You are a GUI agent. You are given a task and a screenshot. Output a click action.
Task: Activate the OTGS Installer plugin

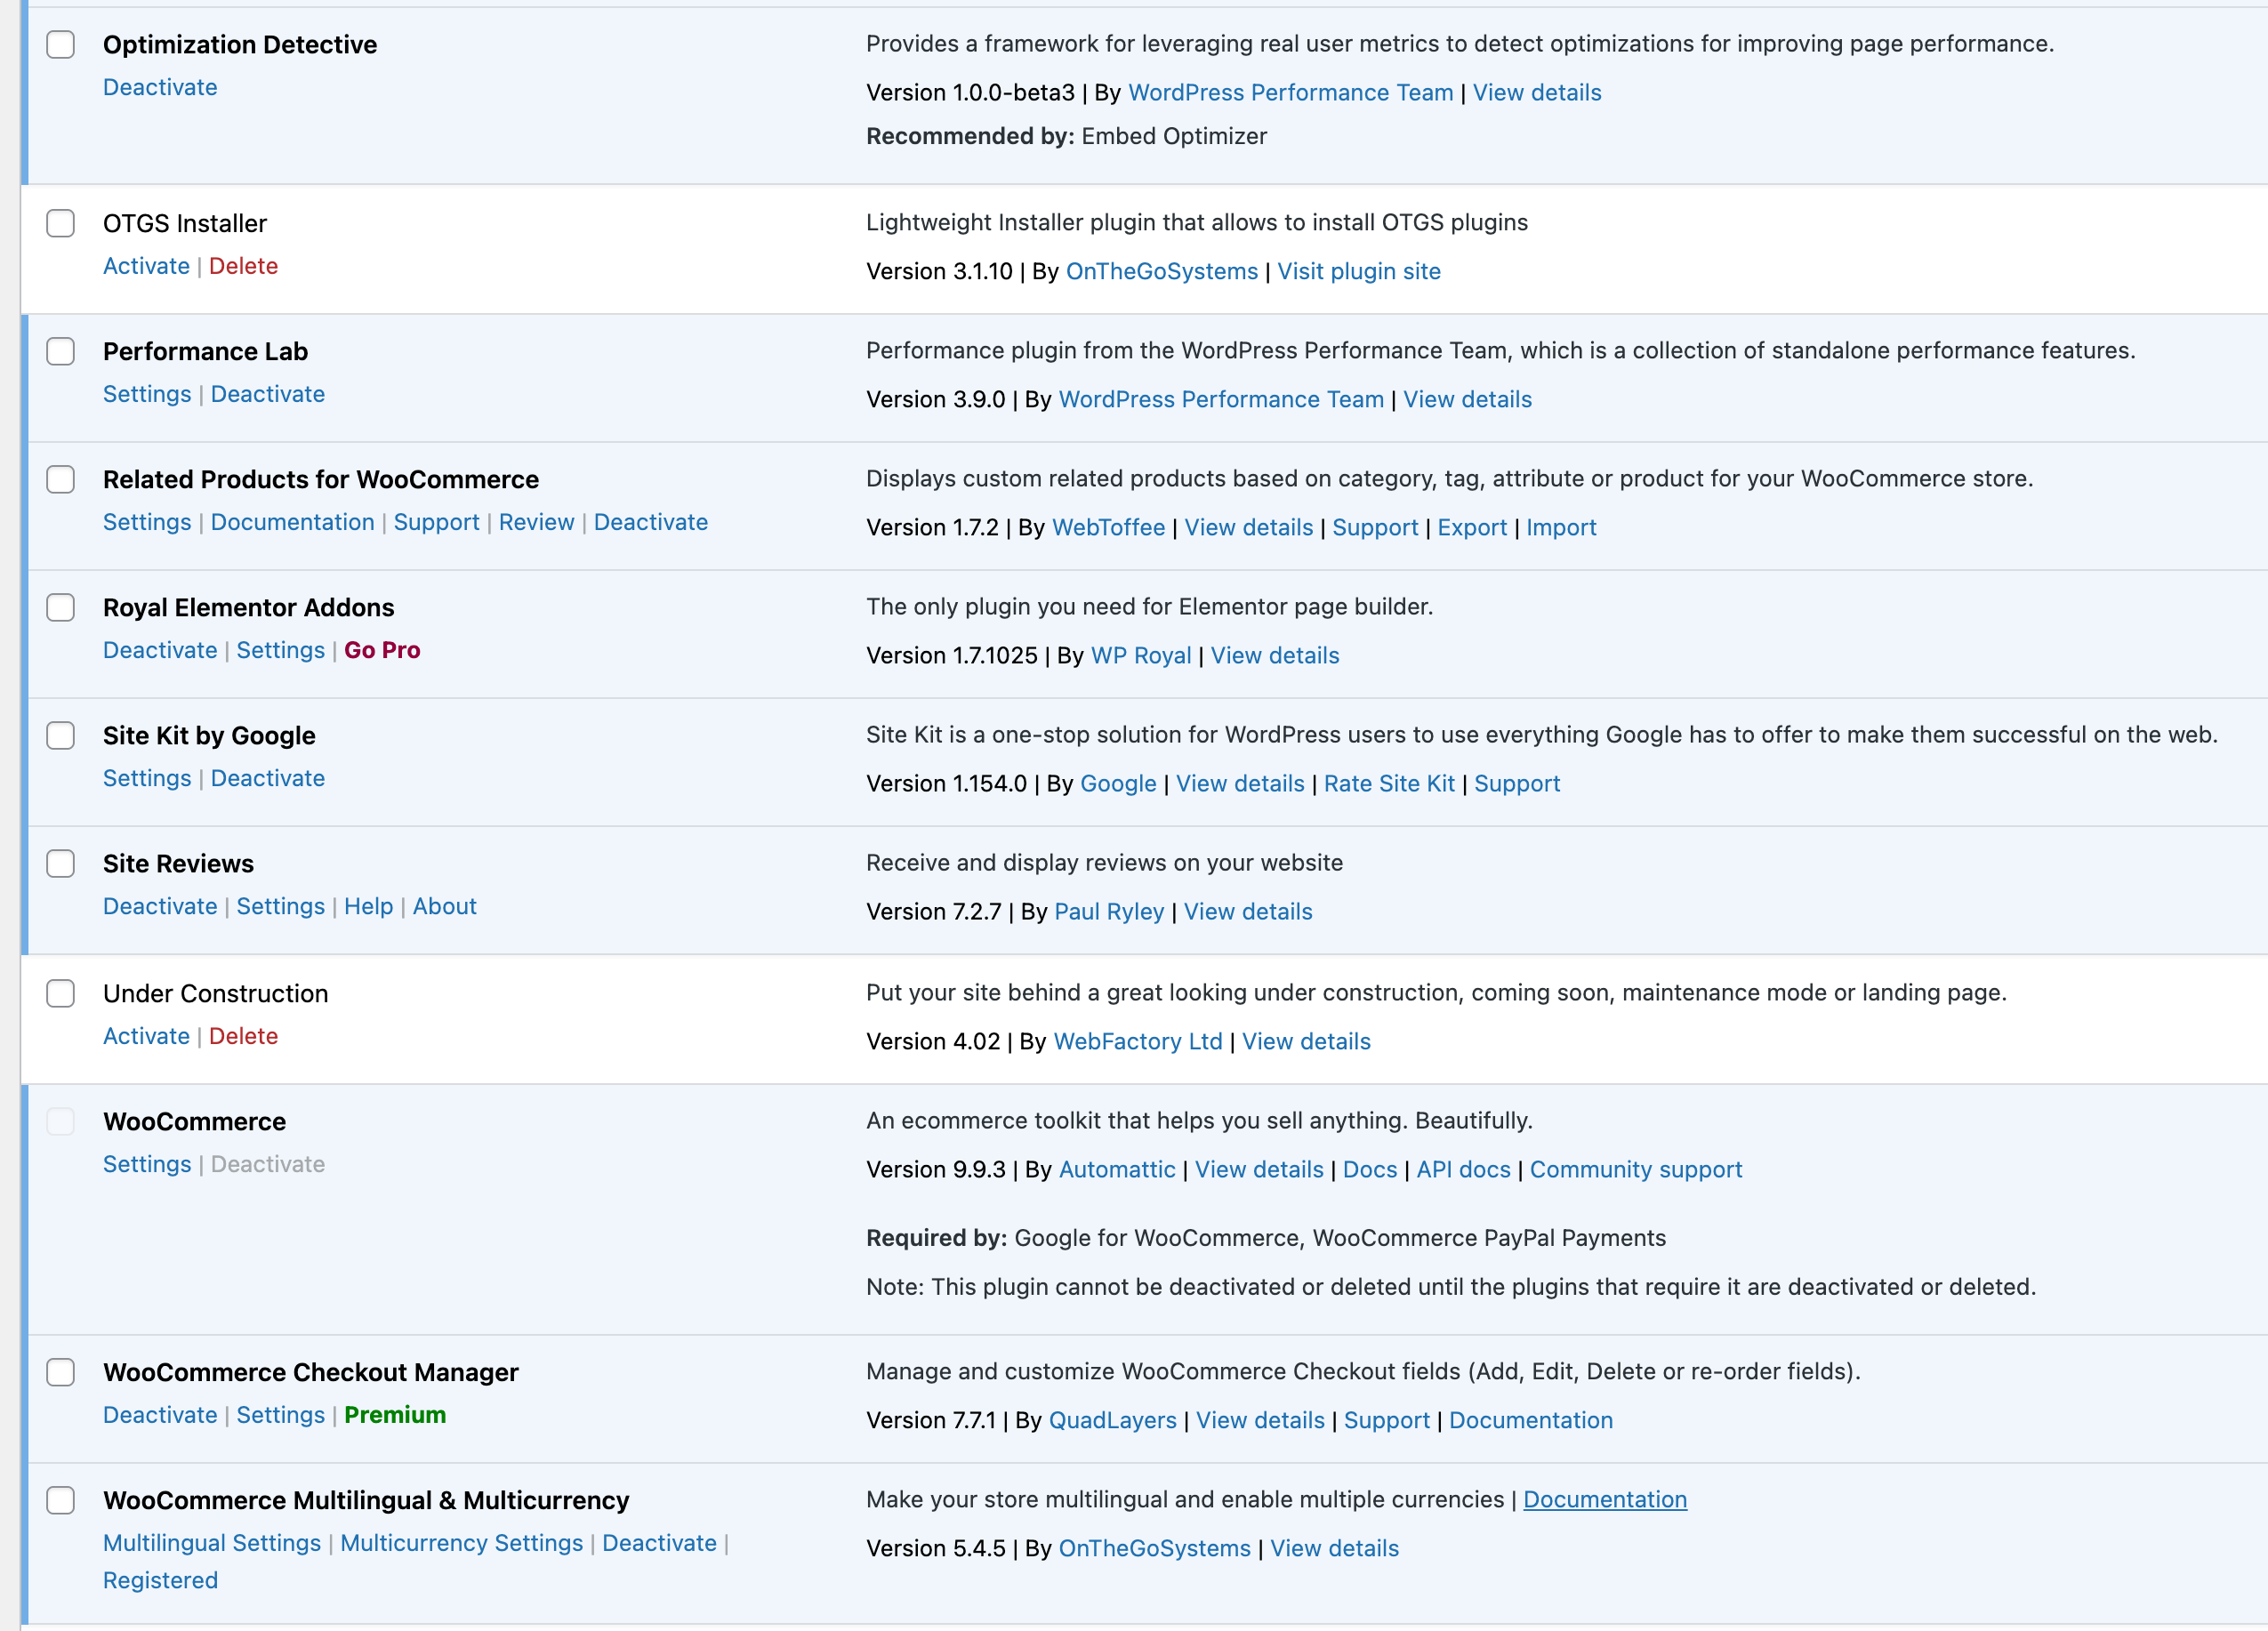click(146, 266)
